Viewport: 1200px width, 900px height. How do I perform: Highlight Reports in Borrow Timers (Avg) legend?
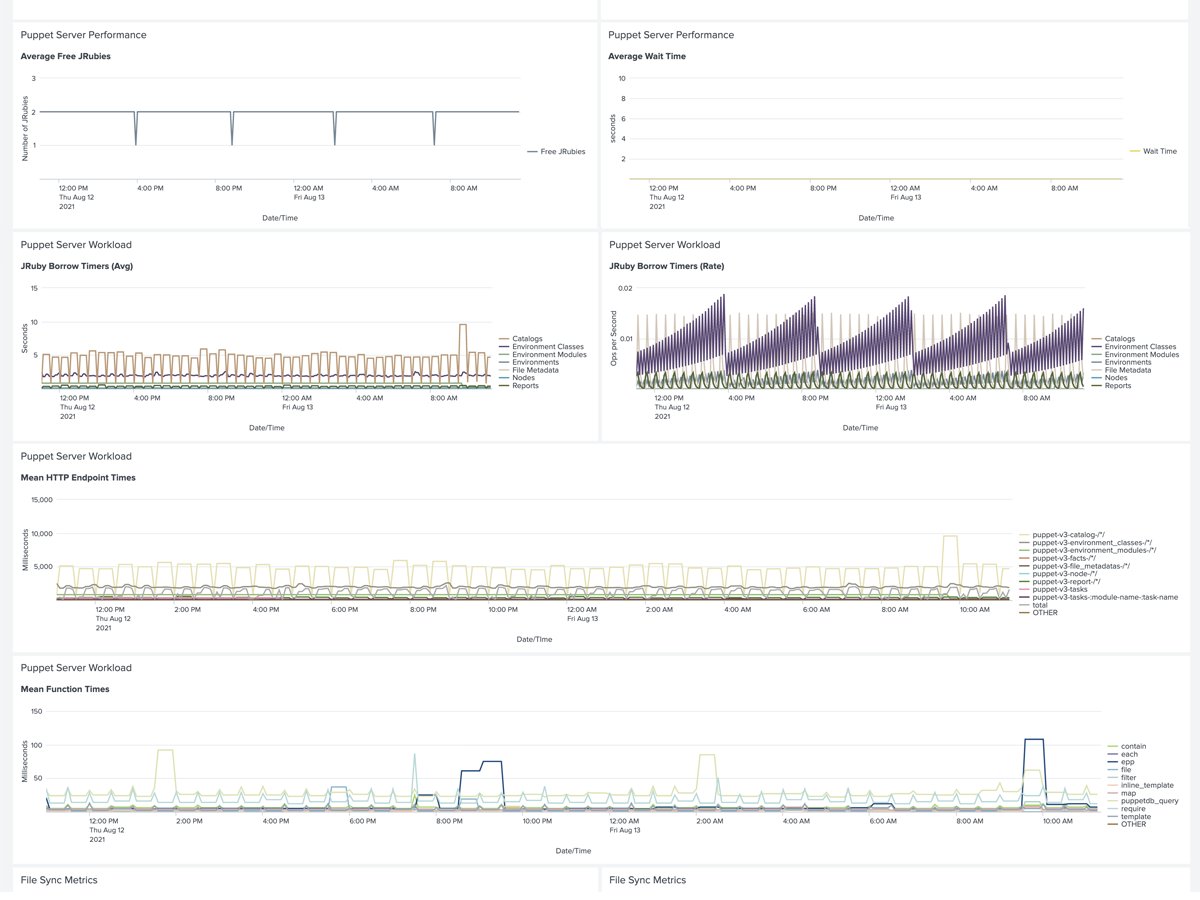coord(518,386)
